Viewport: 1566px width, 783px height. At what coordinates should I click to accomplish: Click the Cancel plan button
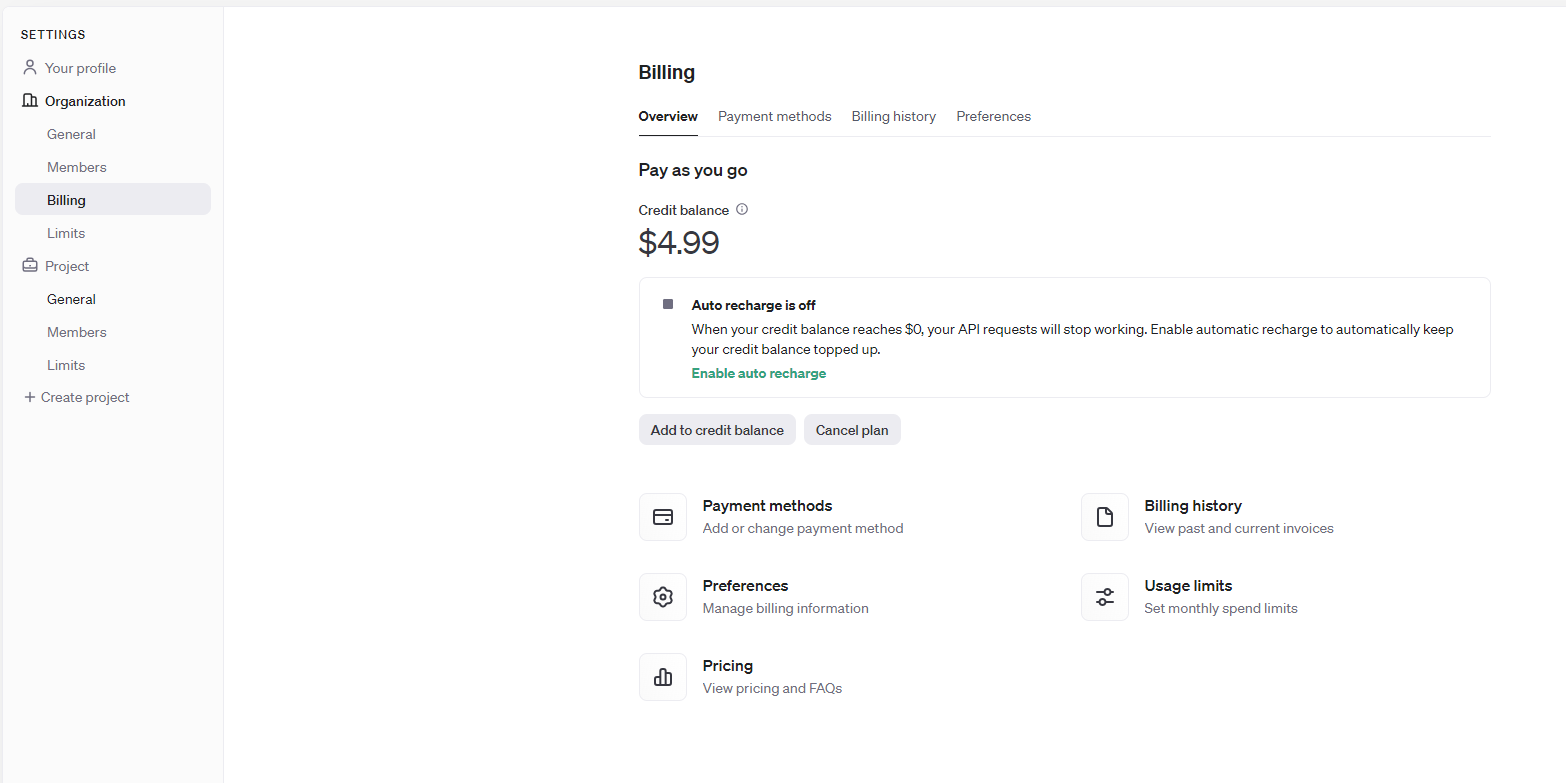coord(851,430)
